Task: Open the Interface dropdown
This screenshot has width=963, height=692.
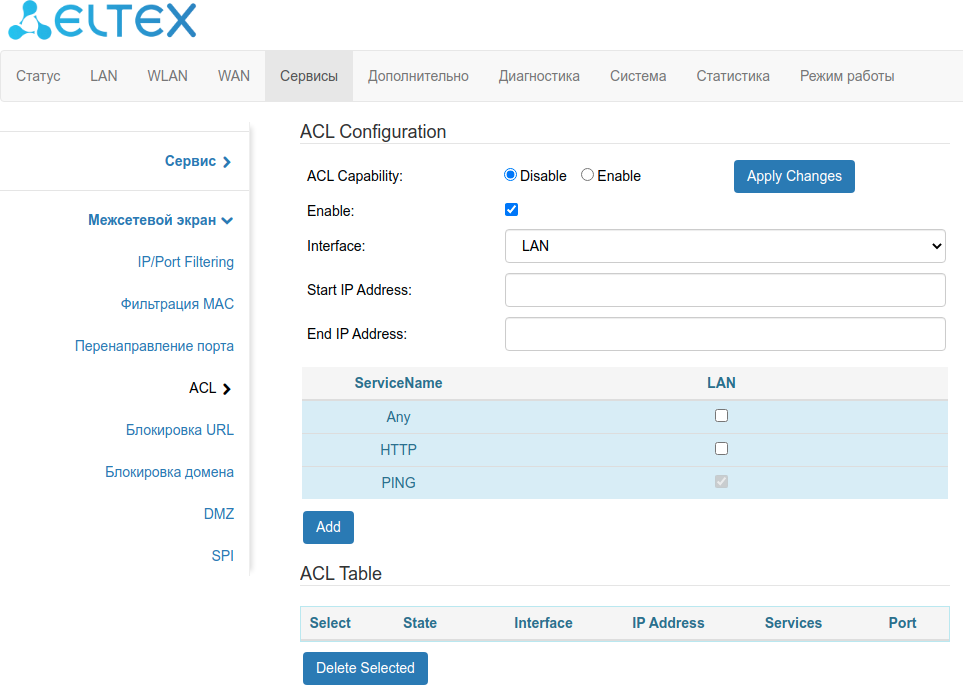Action: 725,246
